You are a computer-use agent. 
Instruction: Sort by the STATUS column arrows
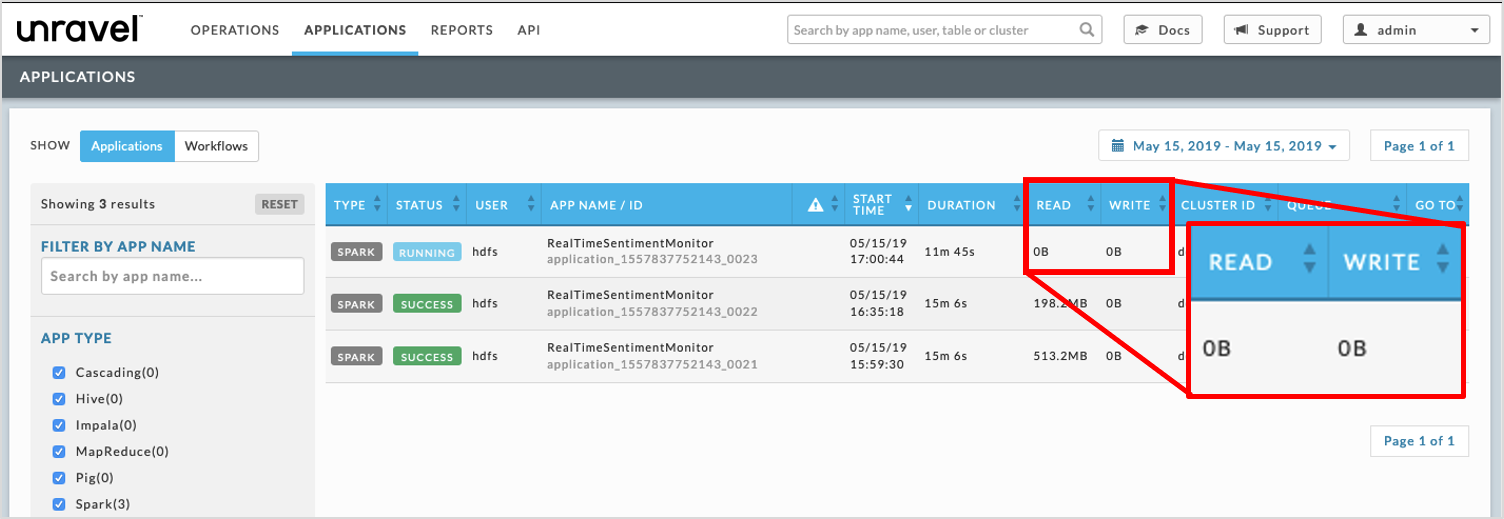456,205
